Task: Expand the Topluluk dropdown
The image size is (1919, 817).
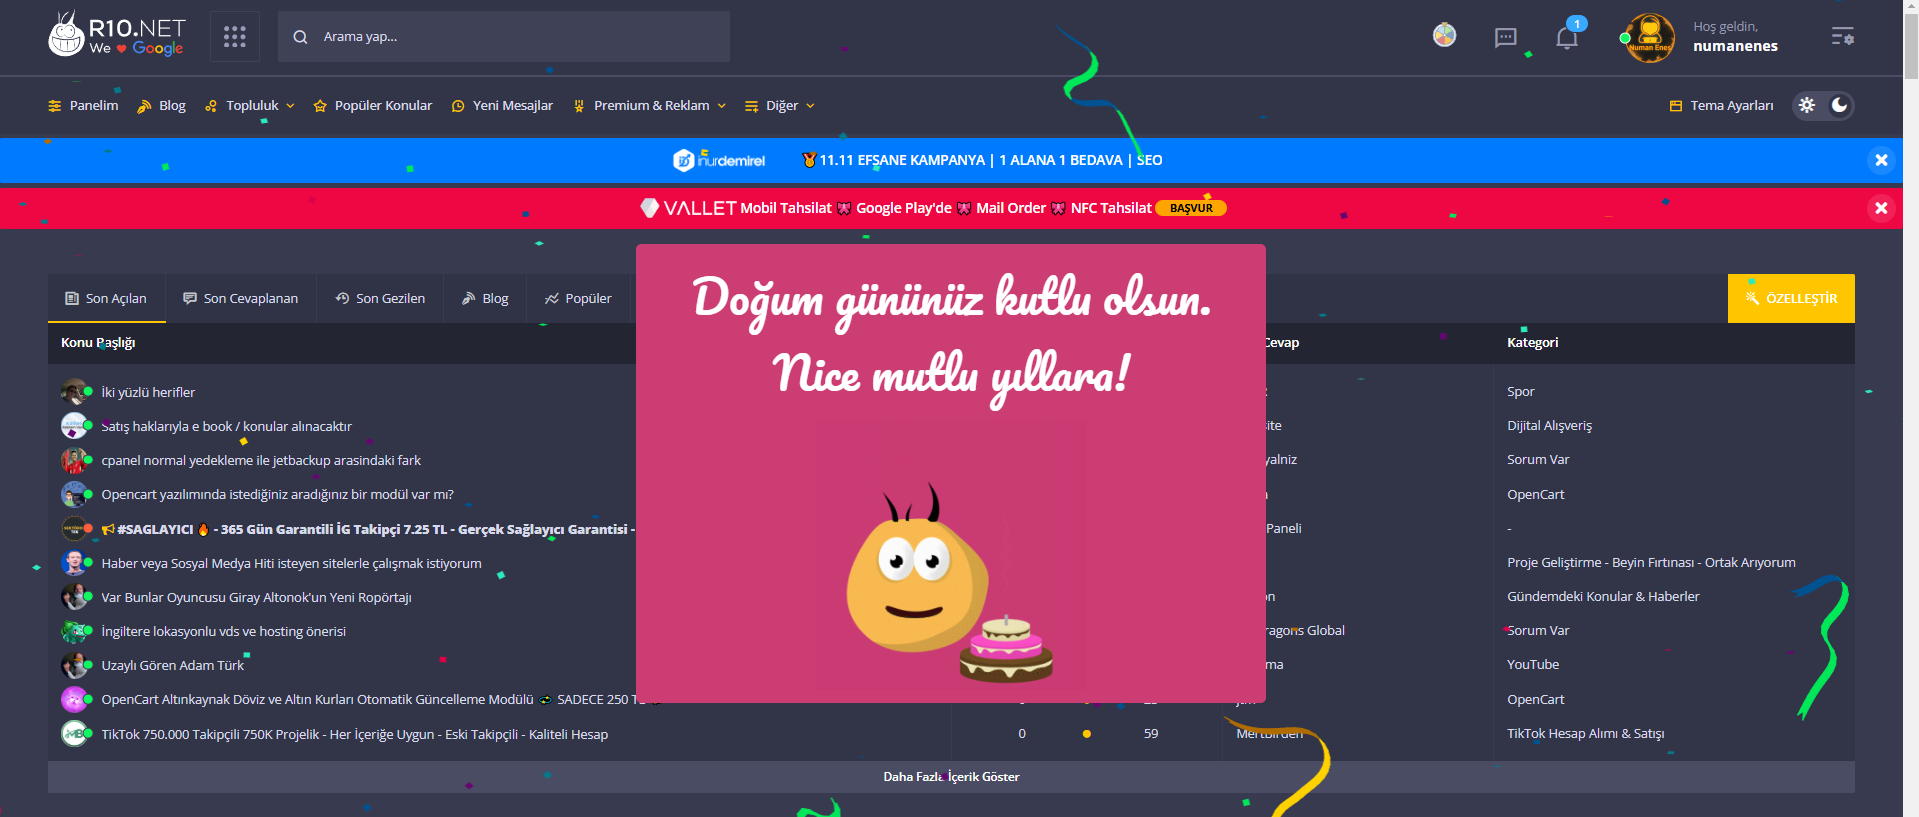Action: pos(250,105)
